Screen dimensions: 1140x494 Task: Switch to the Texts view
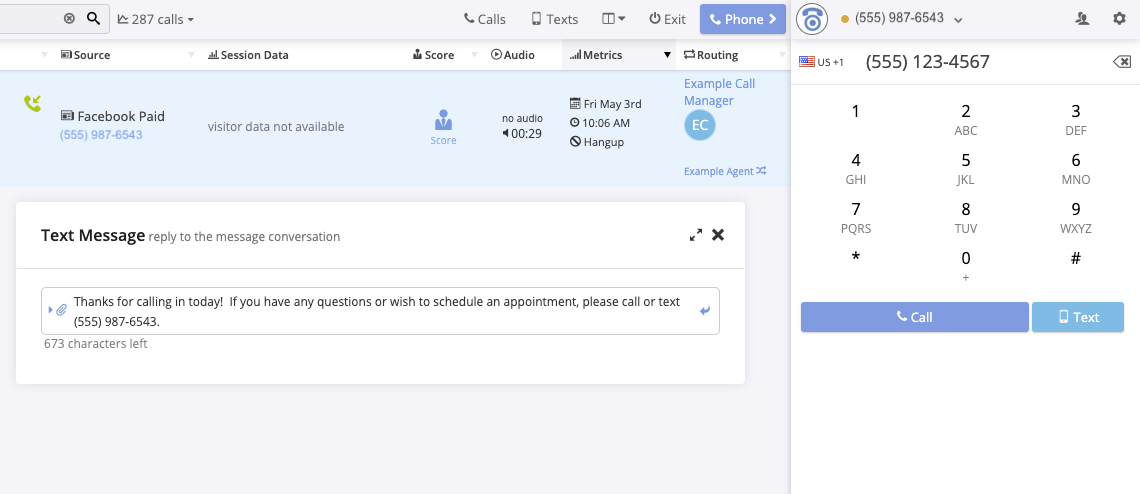554,19
